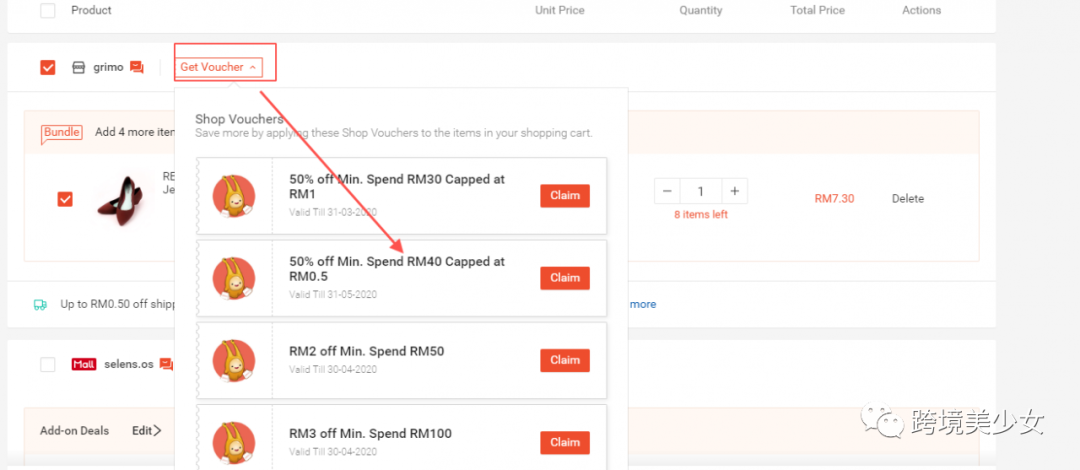The width and height of the screenshot is (1080, 470).
Task: Decrease quantity with minus button
Action: click(667, 191)
